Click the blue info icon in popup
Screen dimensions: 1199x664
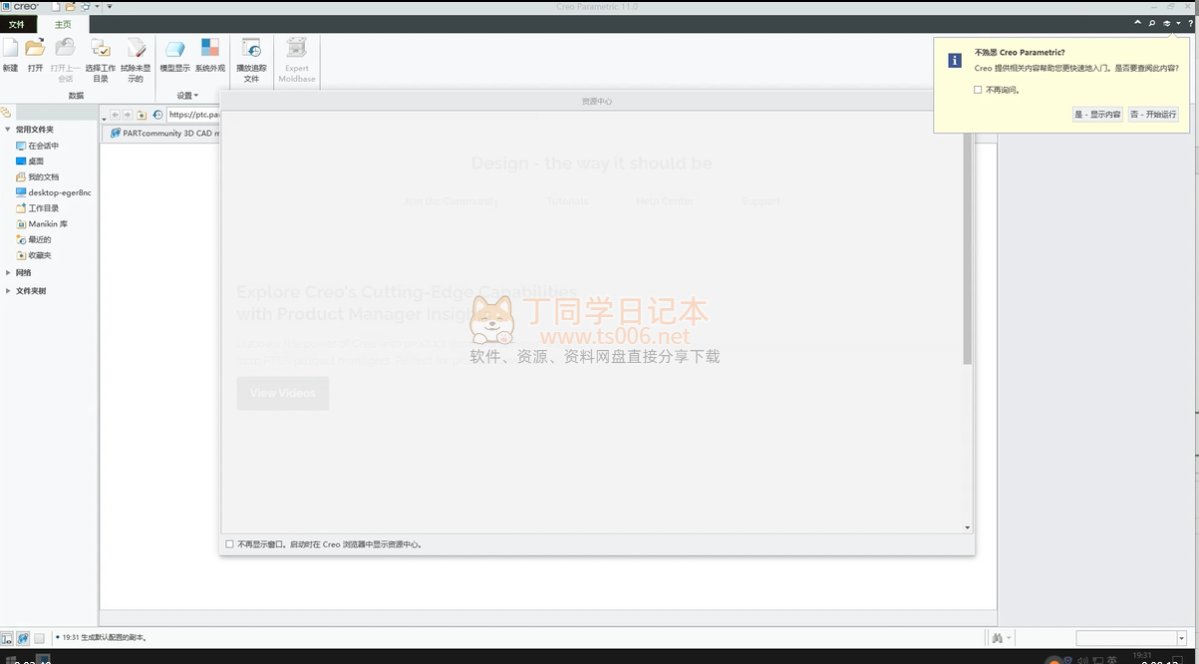tap(954, 60)
